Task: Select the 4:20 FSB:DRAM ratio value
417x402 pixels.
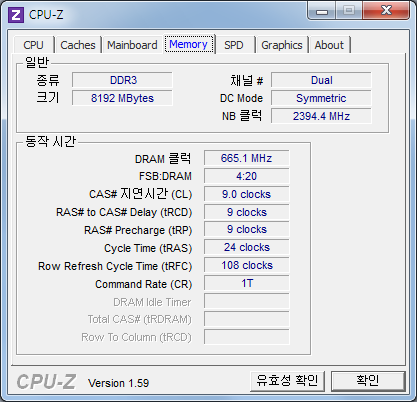Action: (x=247, y=176)
